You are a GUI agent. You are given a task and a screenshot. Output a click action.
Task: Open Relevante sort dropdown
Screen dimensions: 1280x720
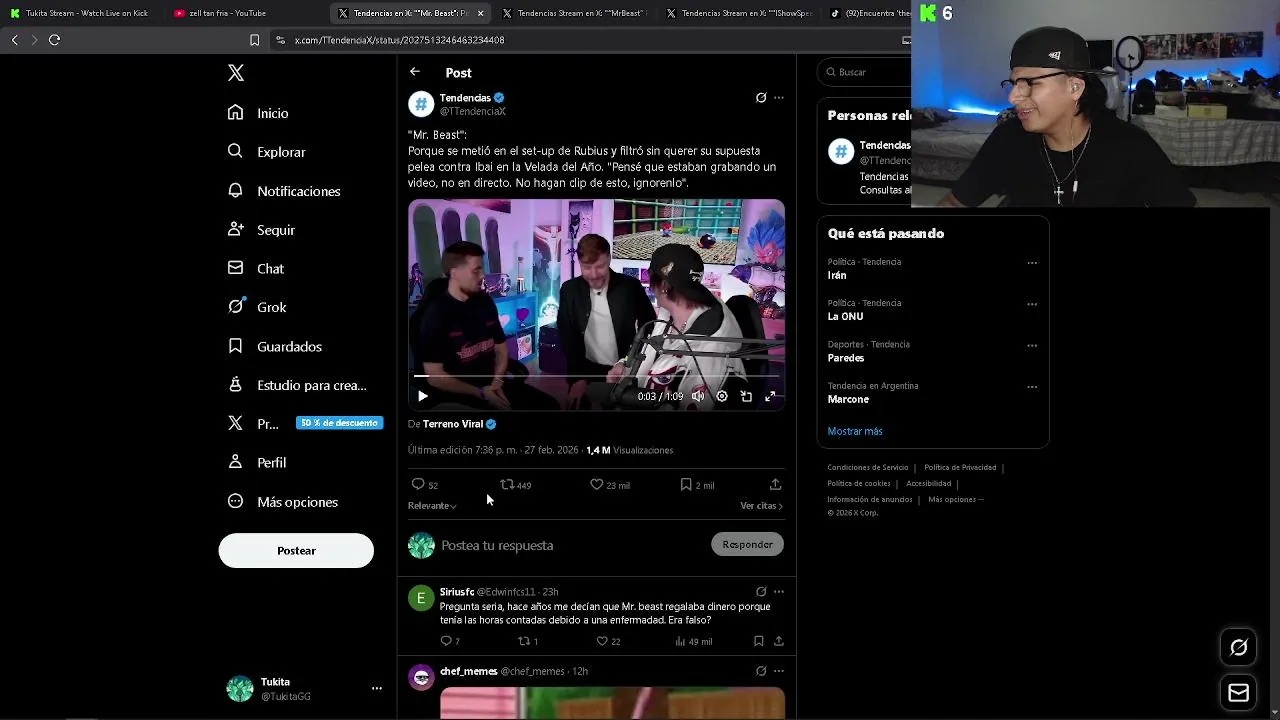432,506
